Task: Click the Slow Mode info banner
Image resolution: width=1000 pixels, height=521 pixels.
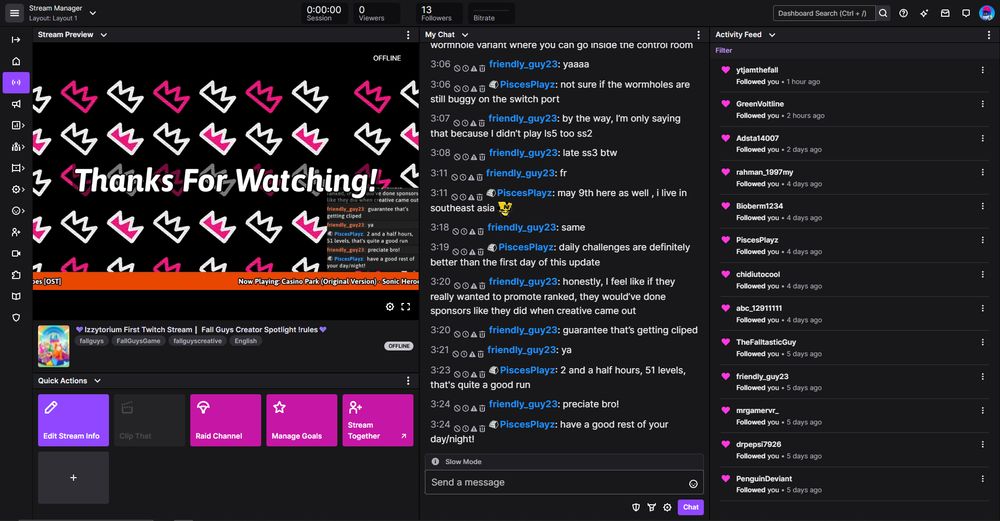Action: pyautogui.click(x=564, y=462)
